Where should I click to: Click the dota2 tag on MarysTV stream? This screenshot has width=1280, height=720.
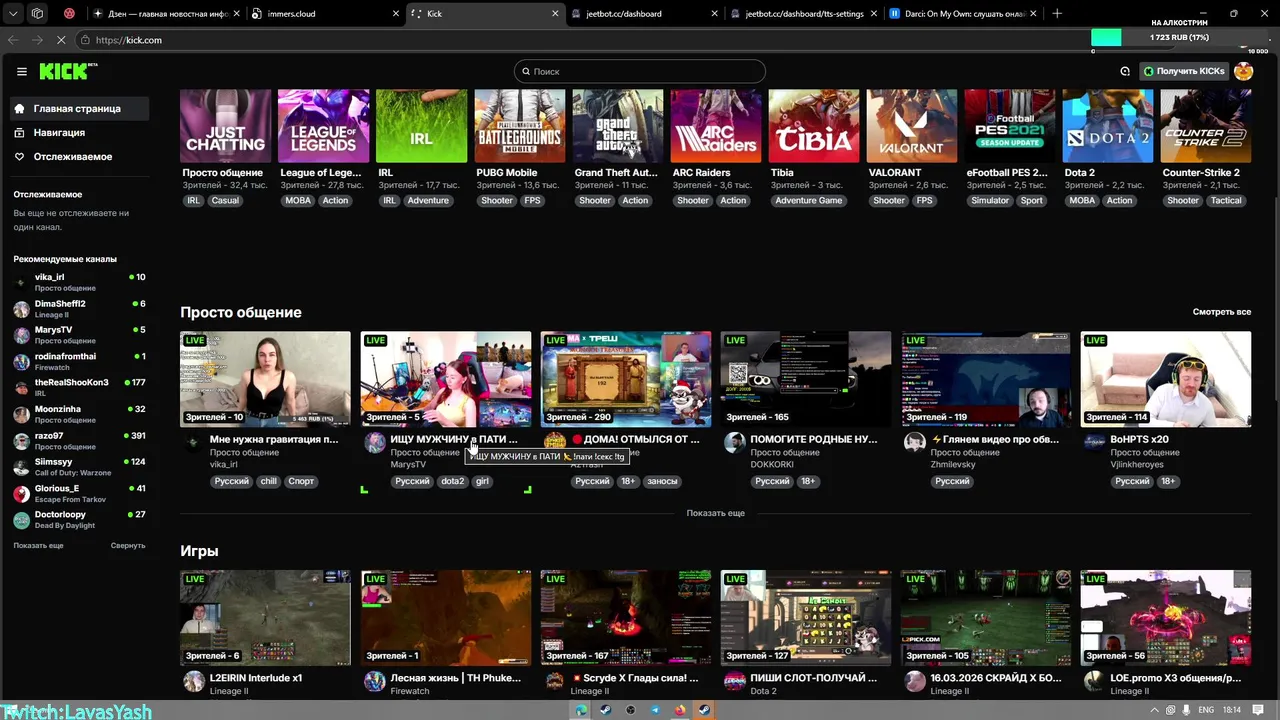[452, 481]
